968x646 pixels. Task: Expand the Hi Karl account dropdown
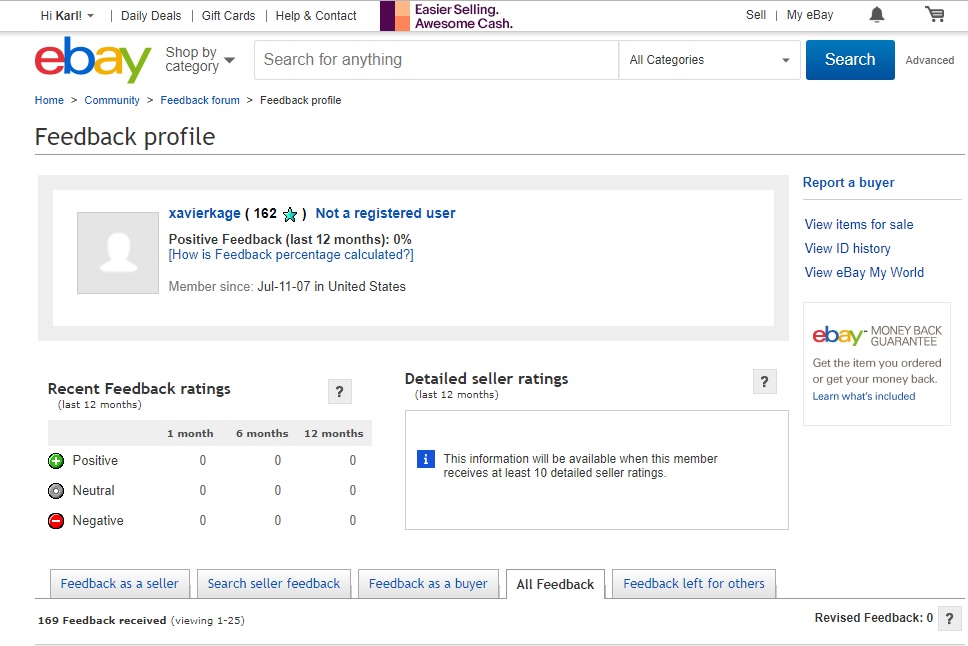pyautogui.click(x=68, y=16)
